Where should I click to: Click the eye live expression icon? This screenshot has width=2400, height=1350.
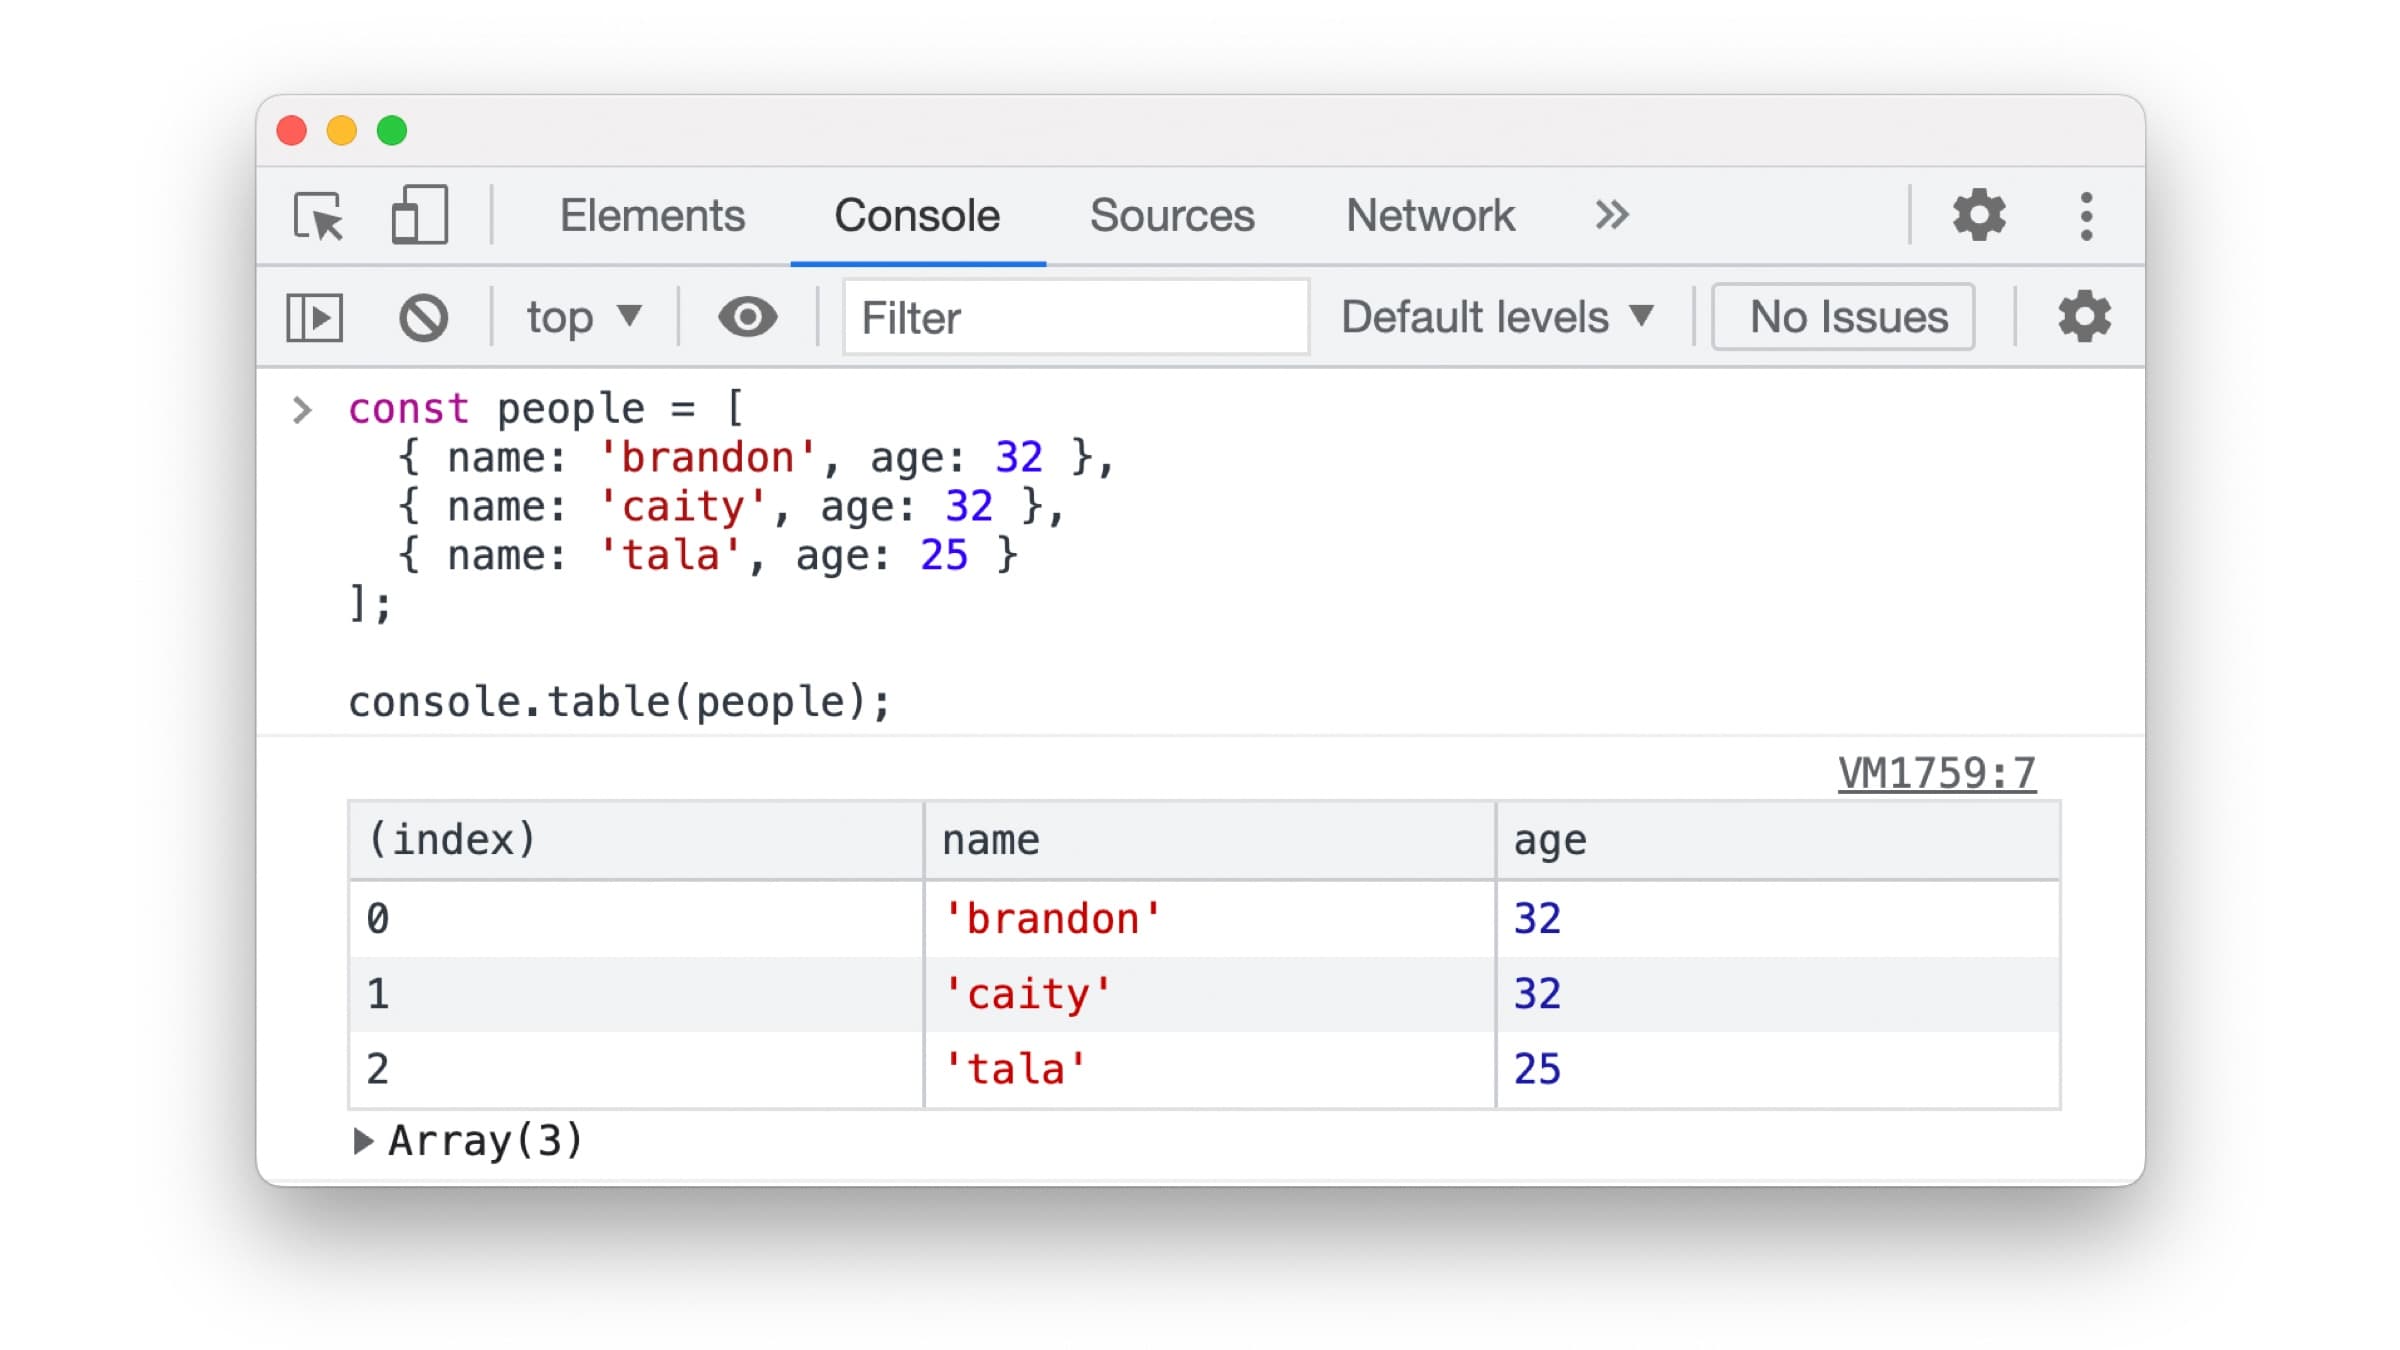(x=747, y=318)
